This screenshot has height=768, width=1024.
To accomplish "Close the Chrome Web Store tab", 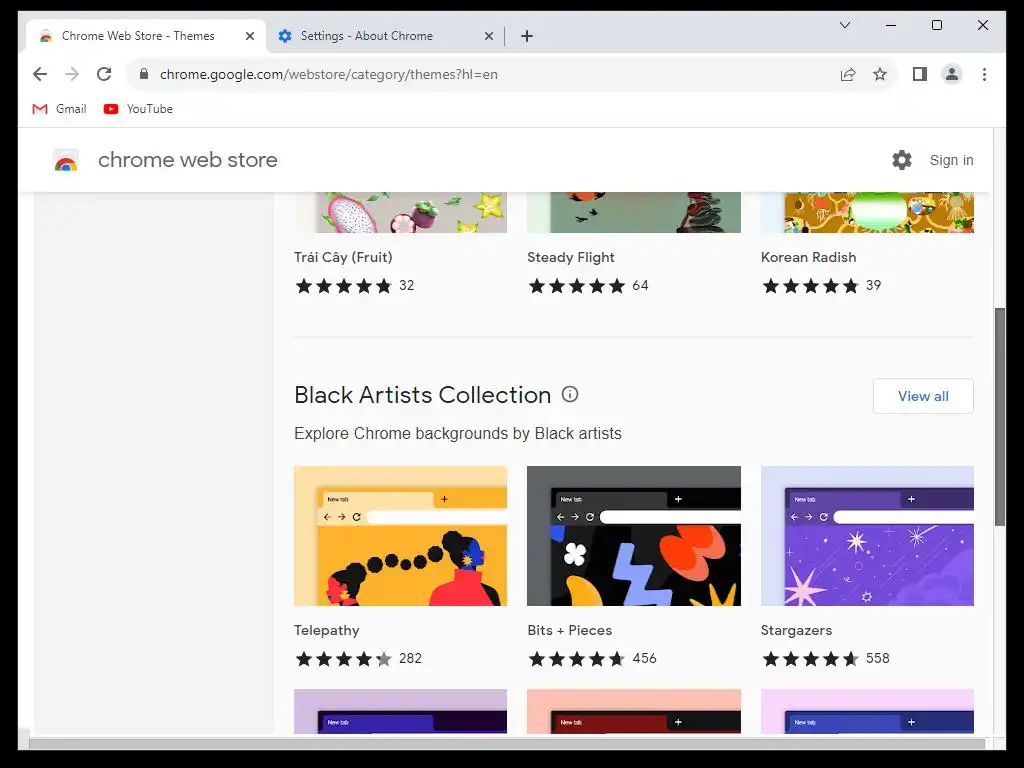I will coord(249,36).
